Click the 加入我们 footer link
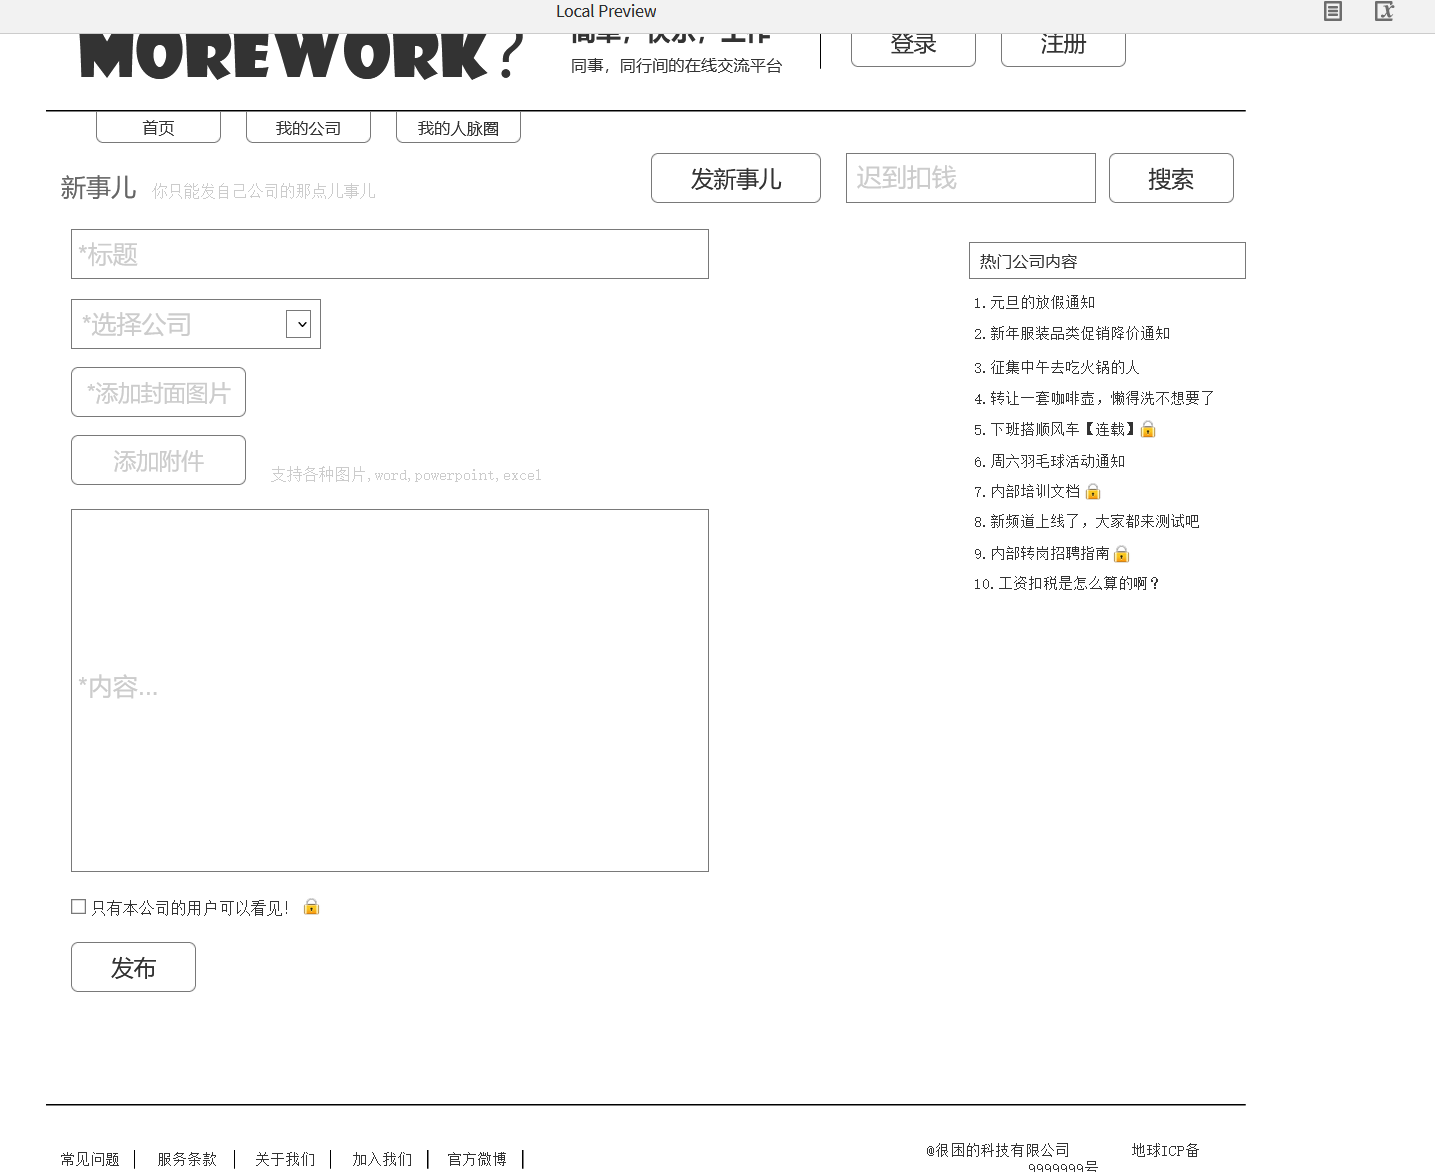This screenshot has height=1172, width=1435. pyautogui.click(x=382, y=1159)
